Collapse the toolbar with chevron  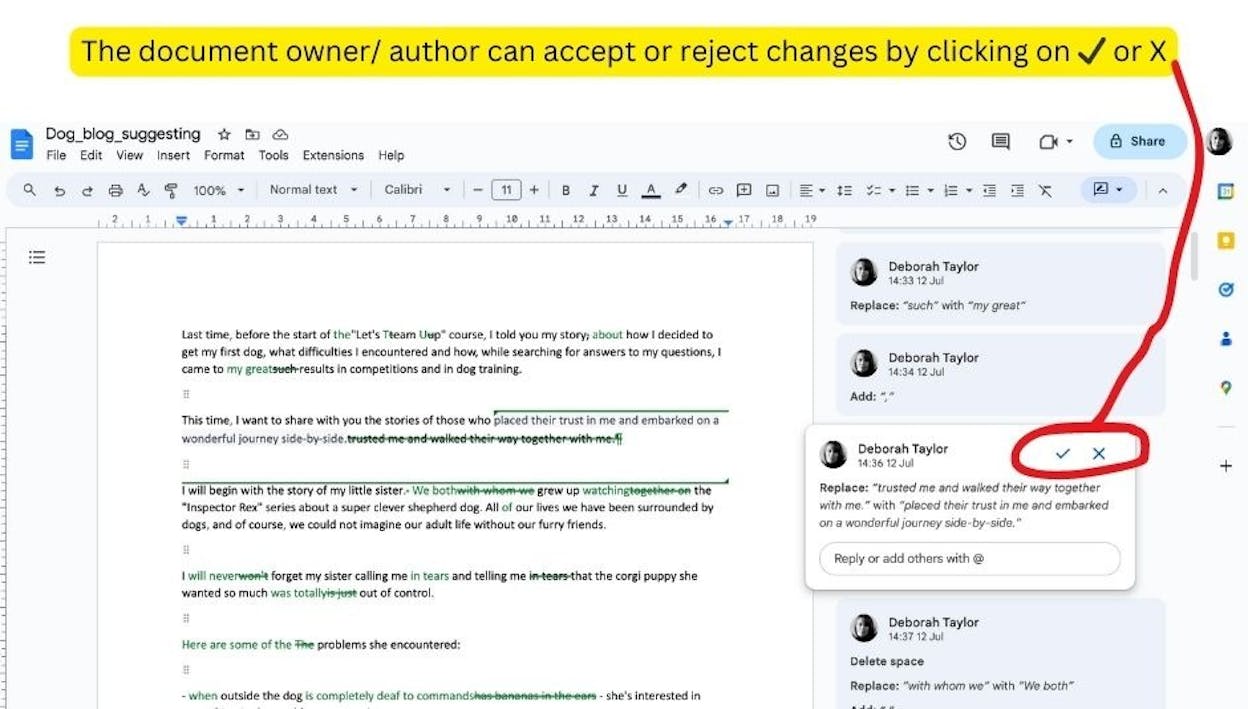pos(1162,190)
